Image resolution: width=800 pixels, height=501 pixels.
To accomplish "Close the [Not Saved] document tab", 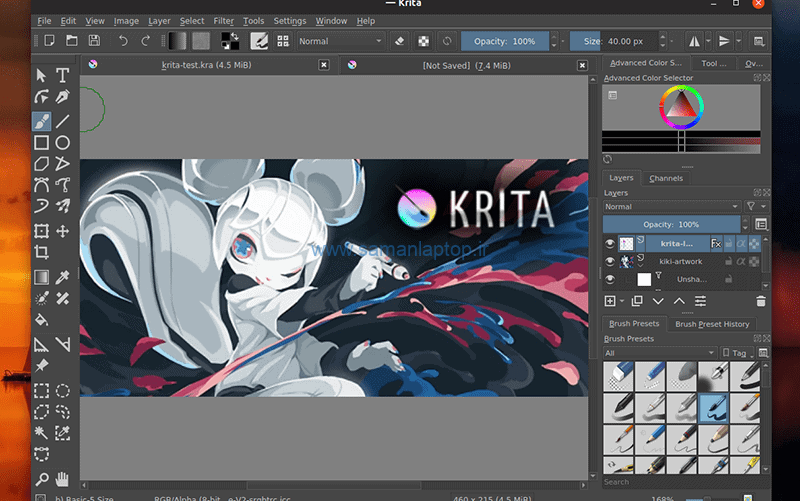I will point(582,65).
